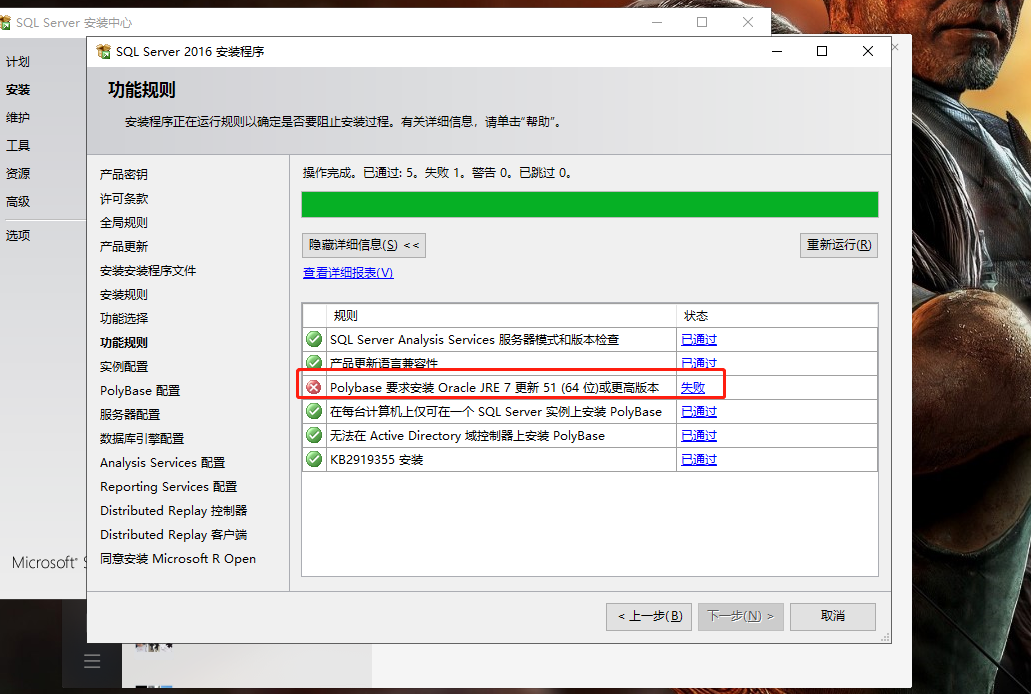Open 已通过 link for KB2919355 安装
The image size is (1031, 694).
coord(699,459)
